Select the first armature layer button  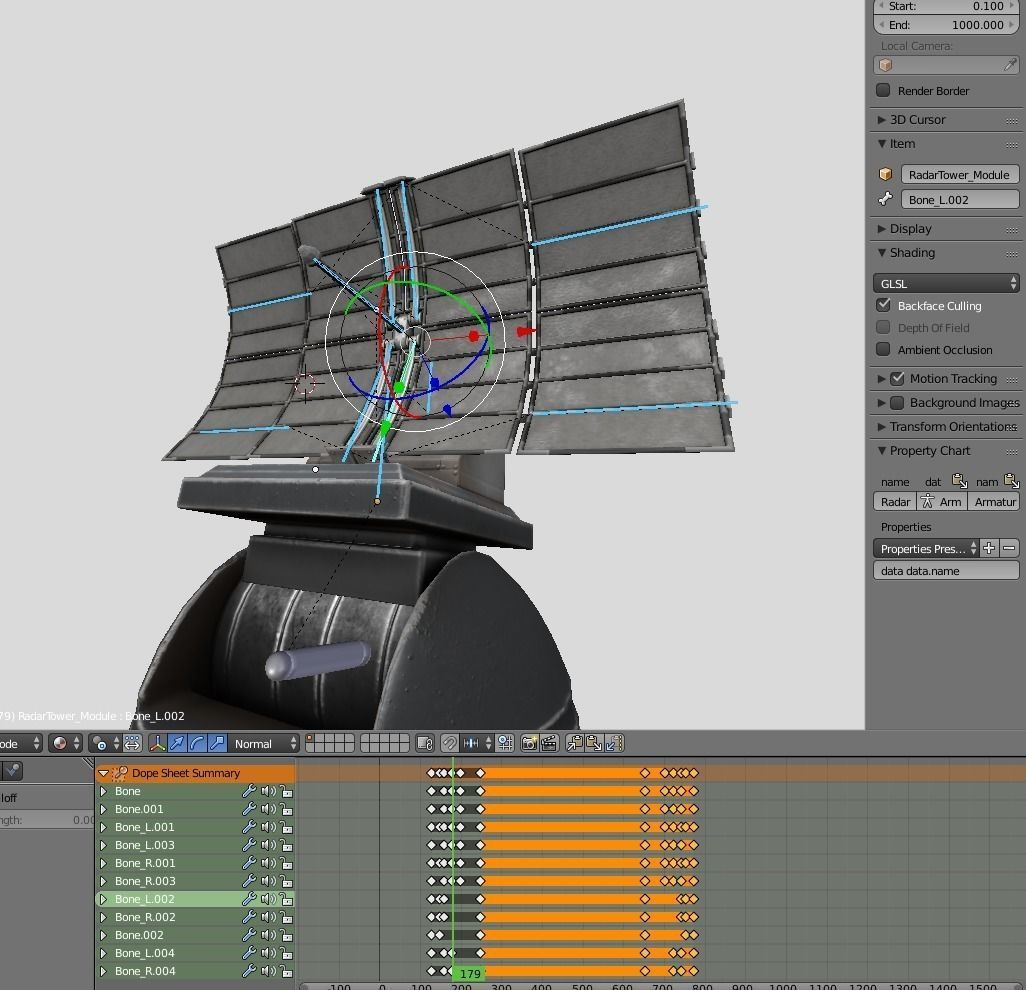tap(310, 739)
